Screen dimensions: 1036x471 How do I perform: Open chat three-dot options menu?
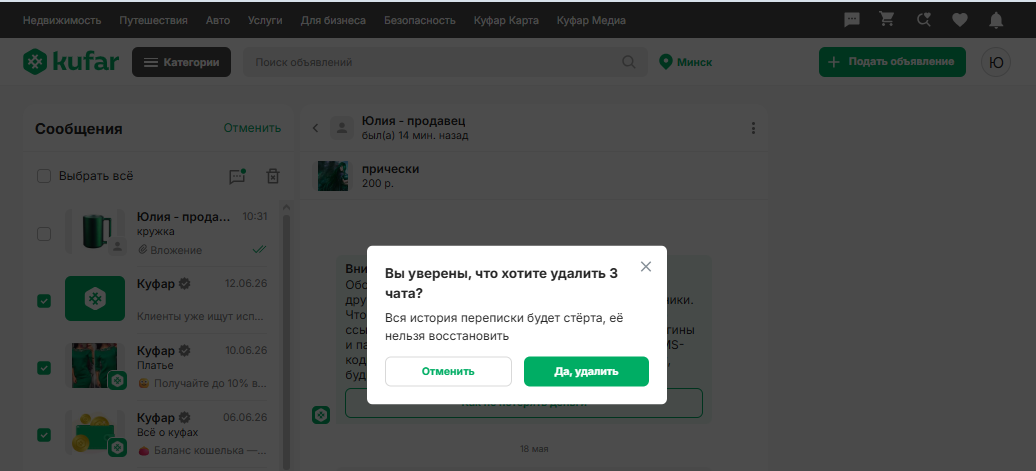tap(753, 128)
